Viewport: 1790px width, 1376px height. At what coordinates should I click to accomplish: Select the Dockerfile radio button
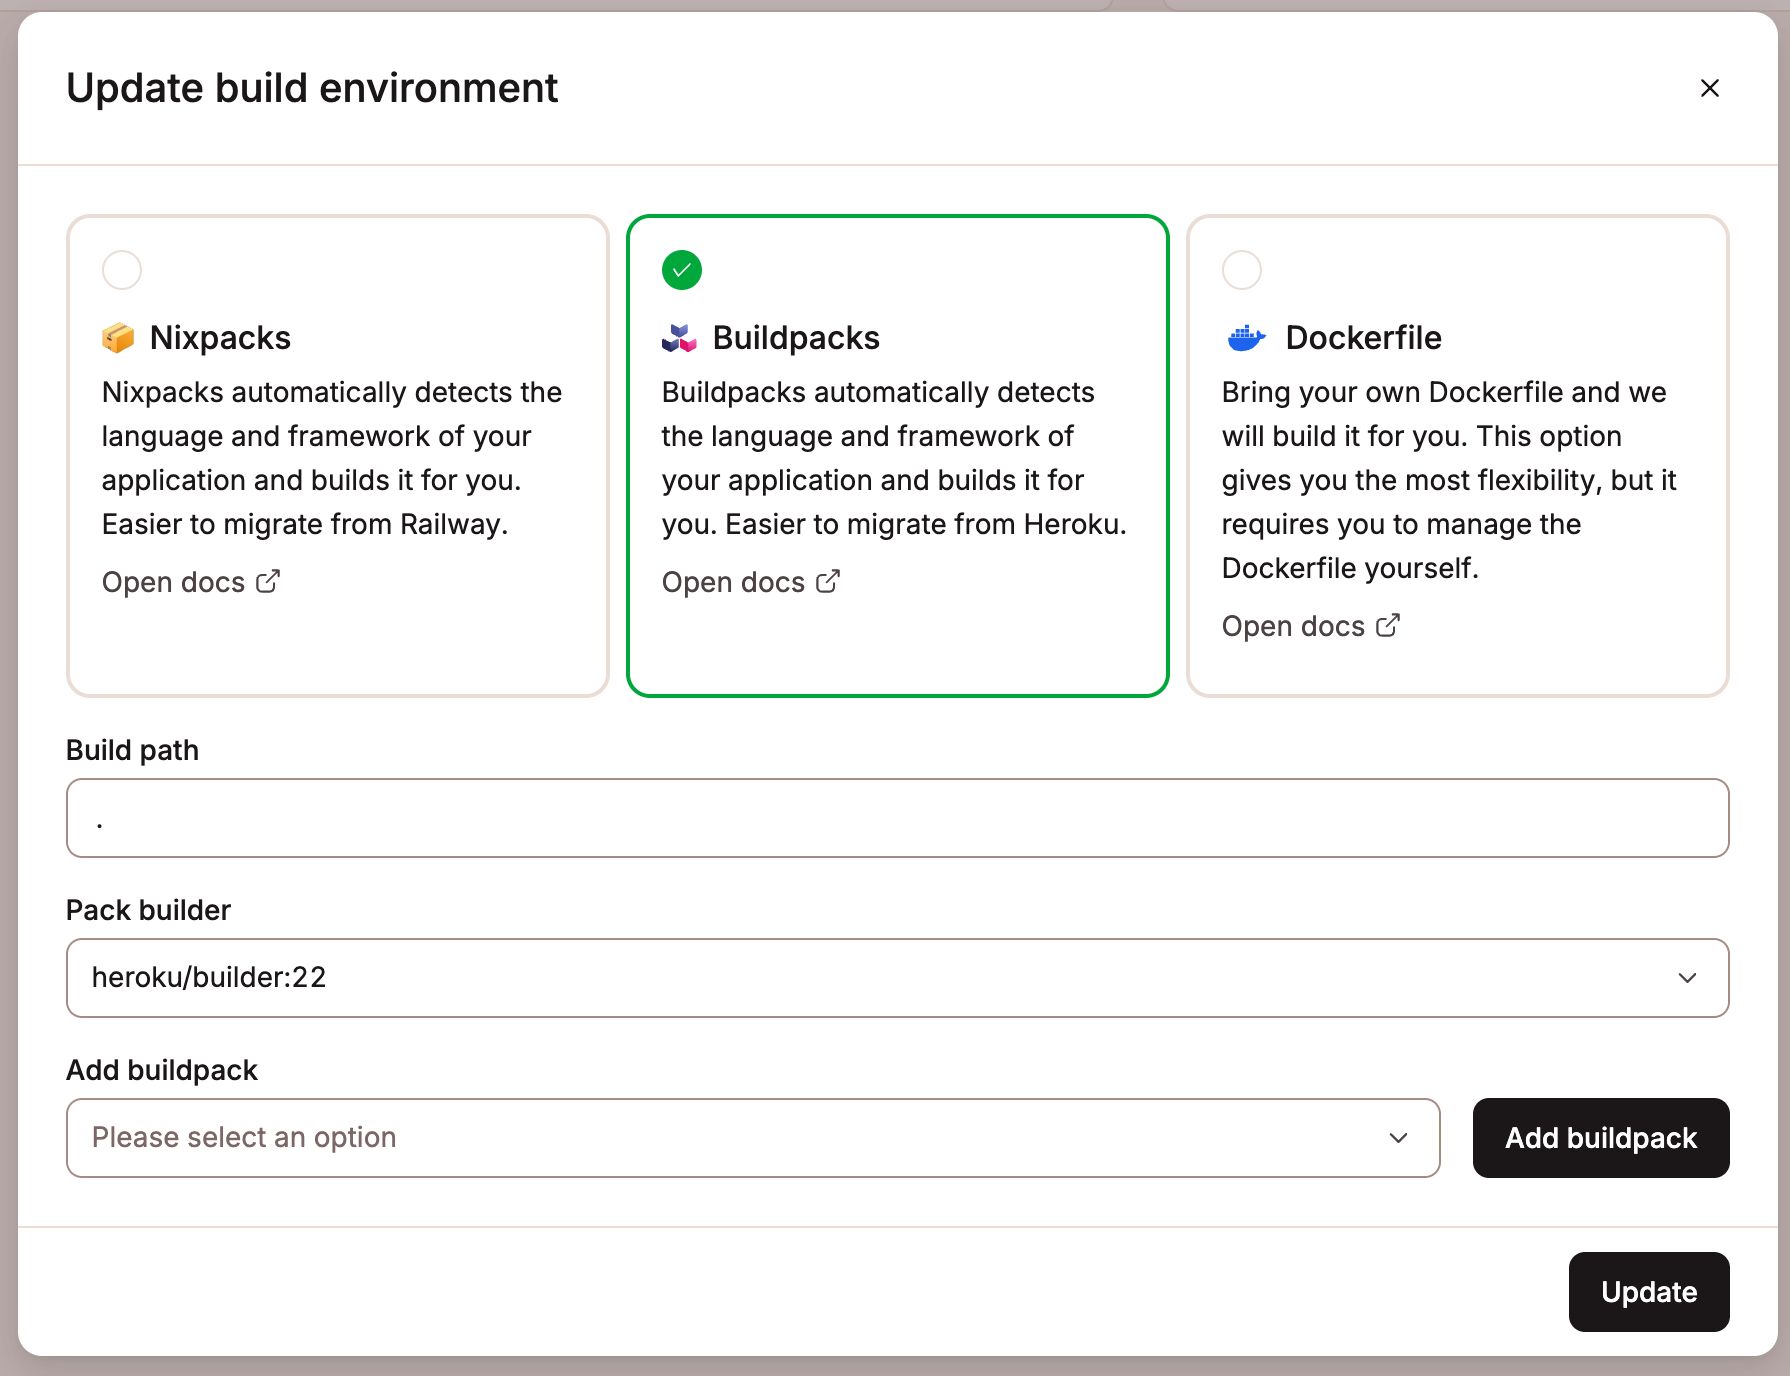click(1241, 269)
